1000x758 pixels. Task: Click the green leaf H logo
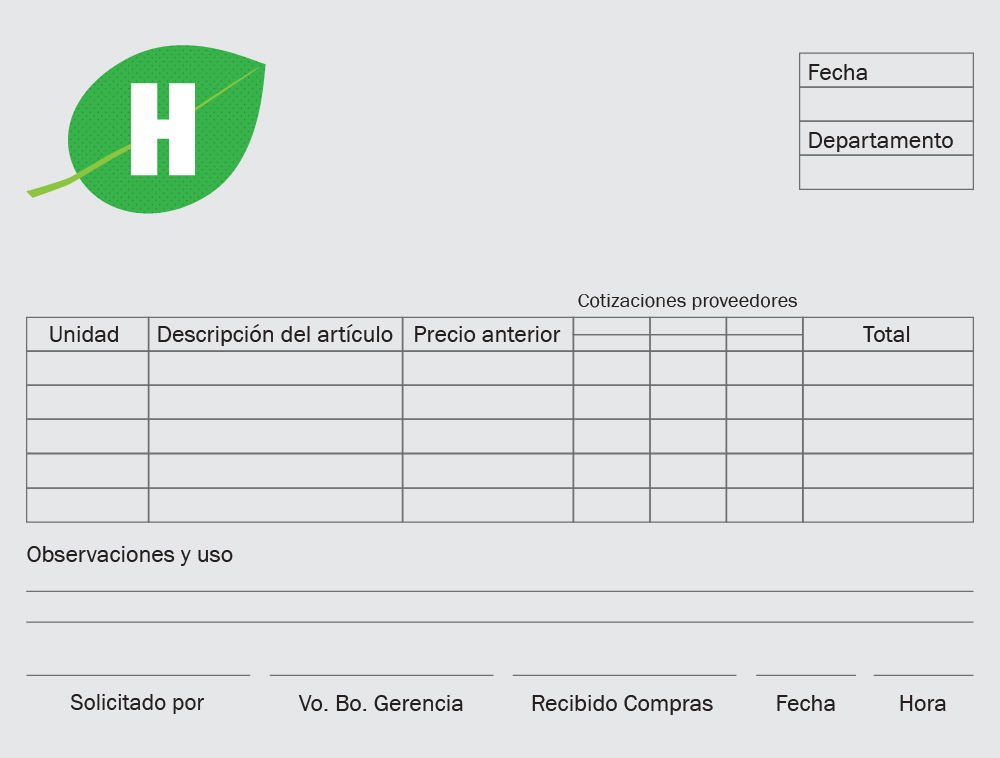147,129
